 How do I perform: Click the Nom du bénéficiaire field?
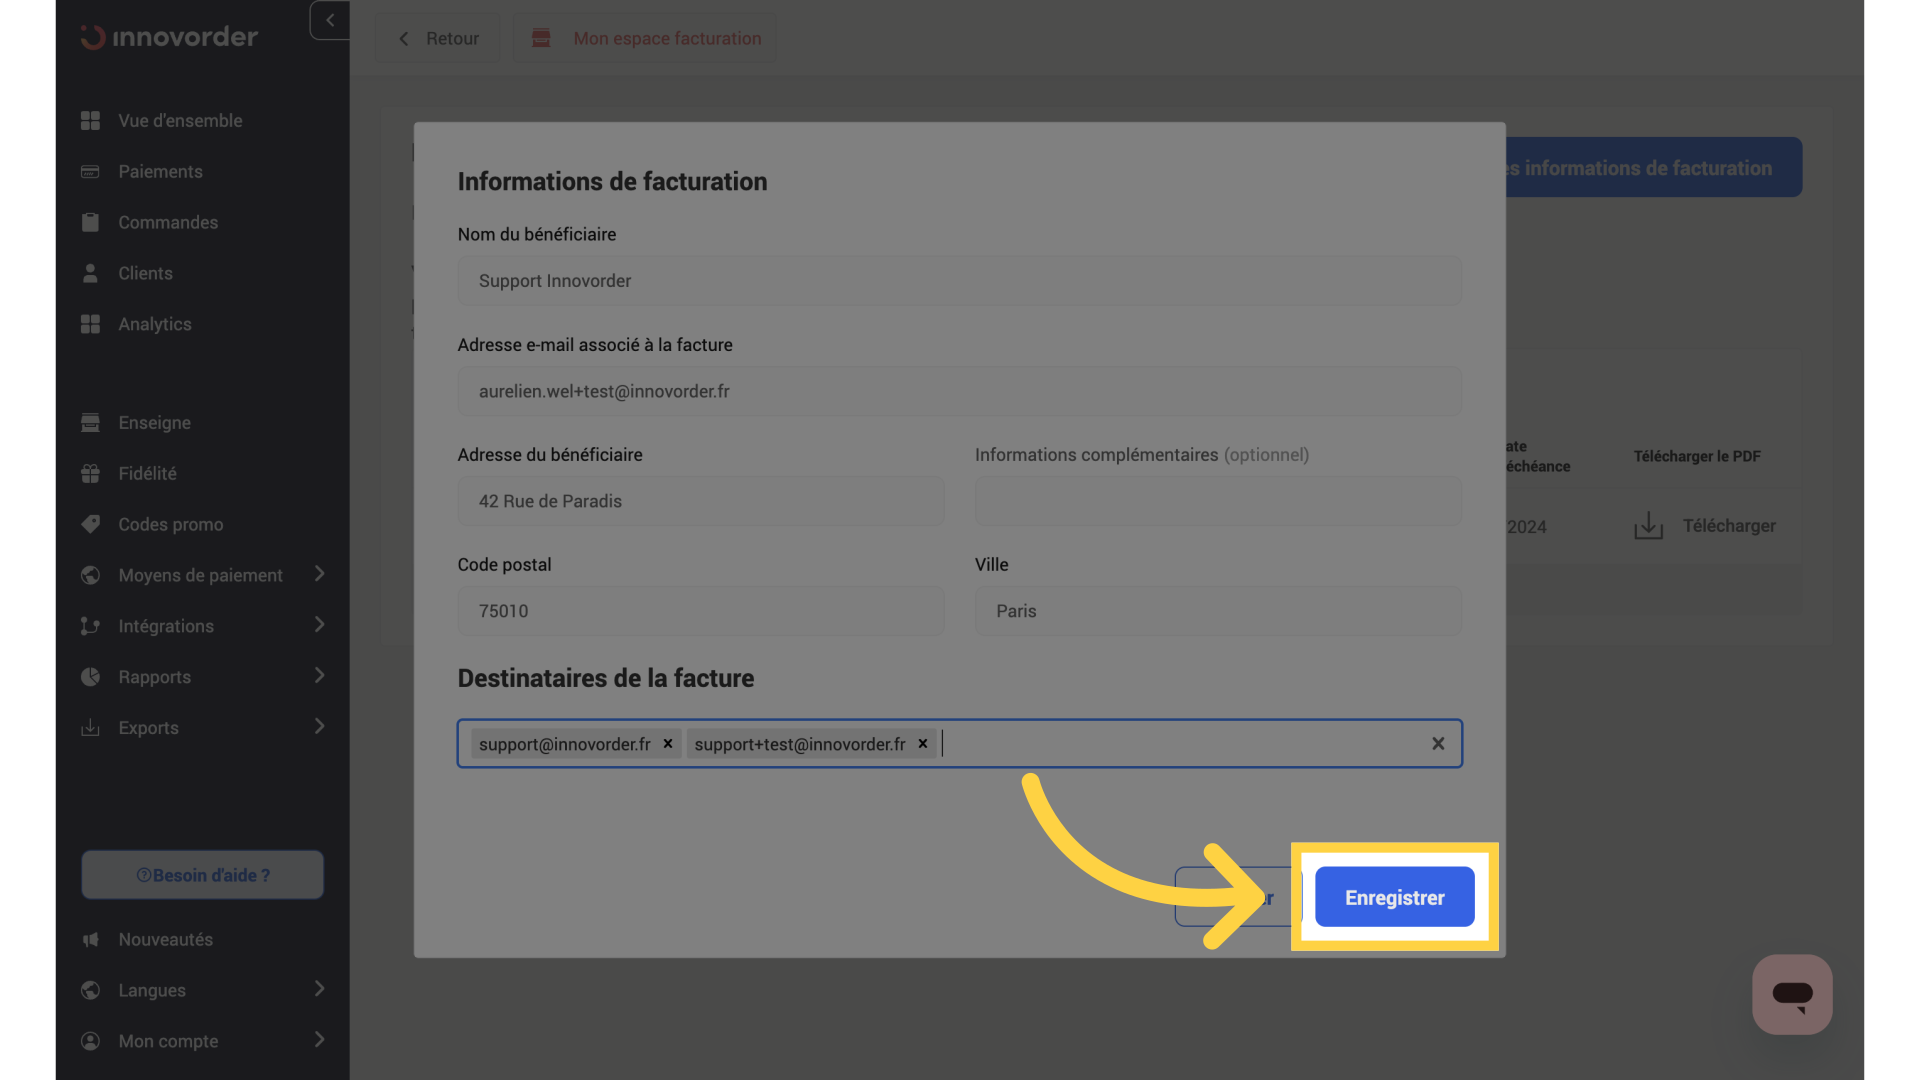[959, 281]
